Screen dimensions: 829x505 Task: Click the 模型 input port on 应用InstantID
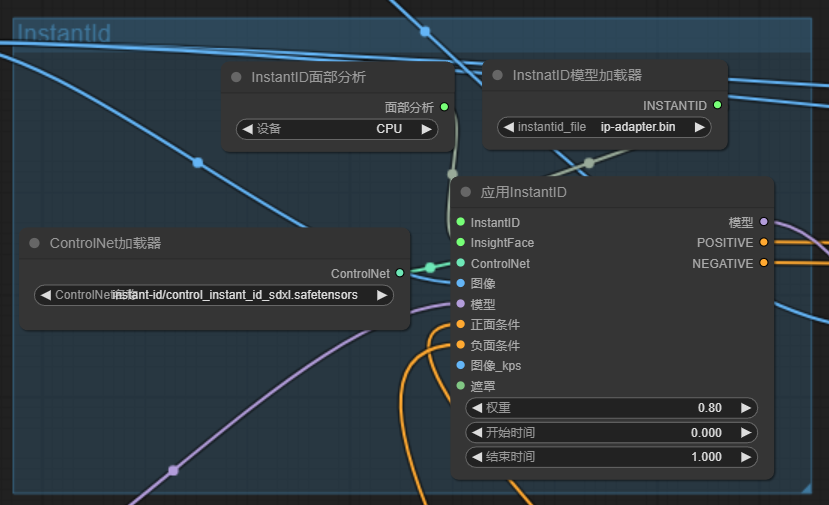460,304
